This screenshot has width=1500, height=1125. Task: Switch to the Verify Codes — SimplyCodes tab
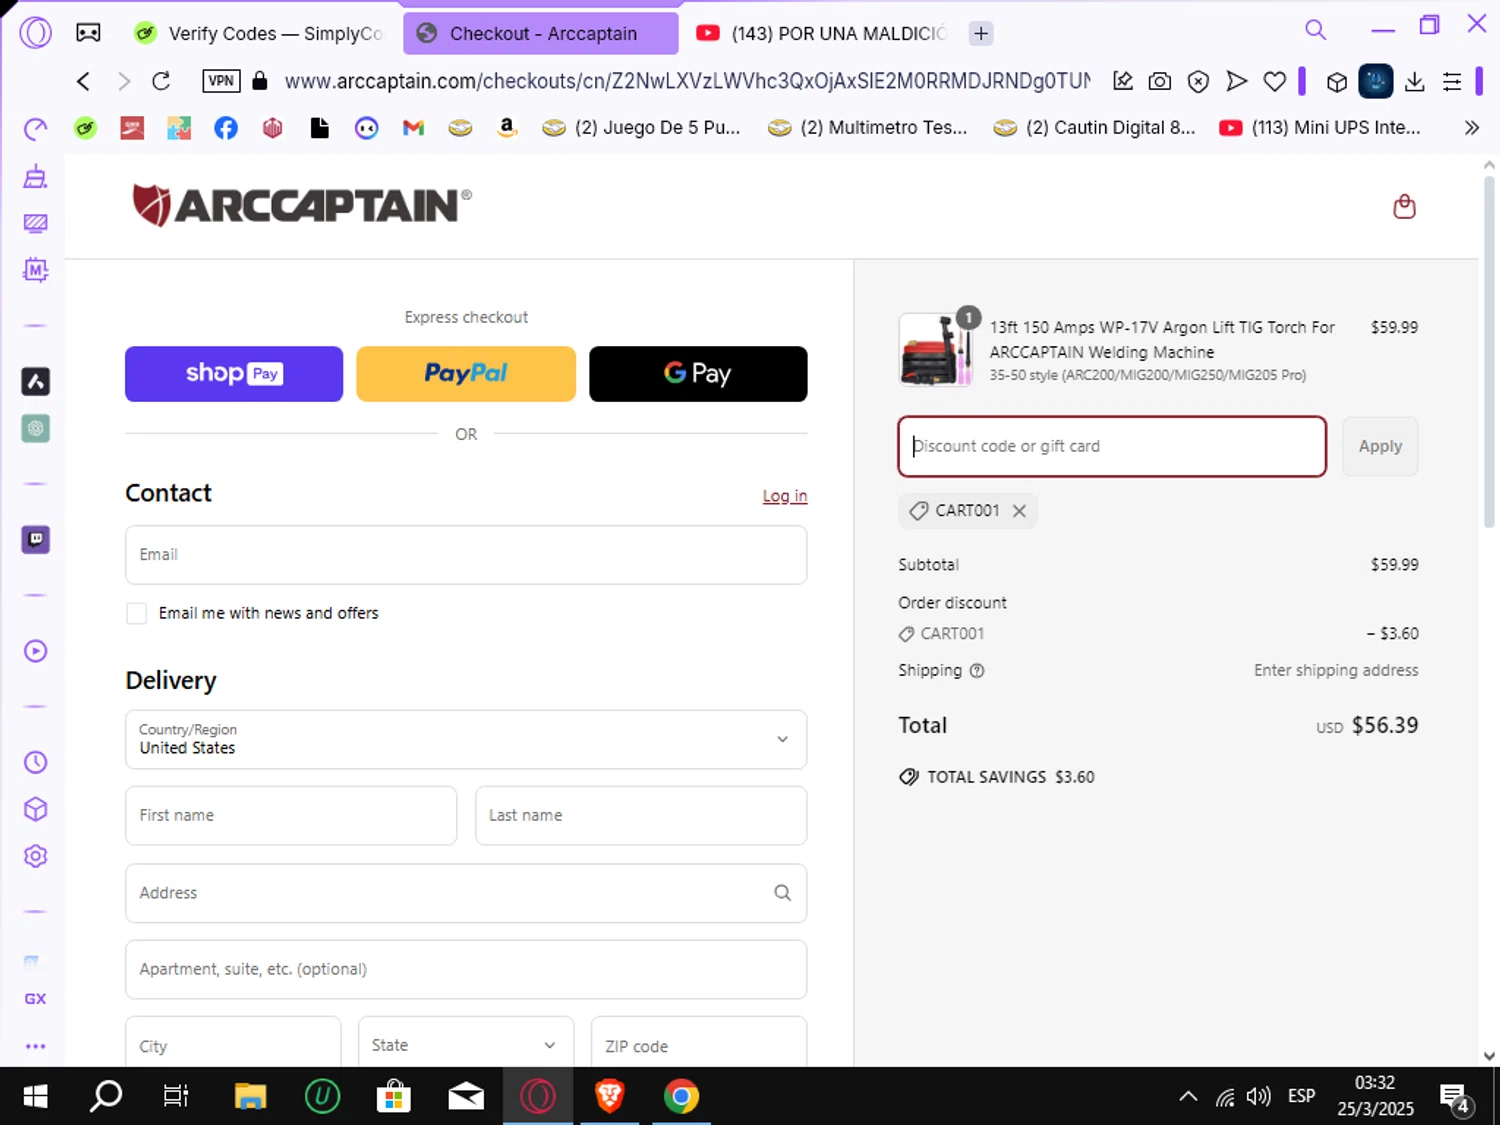258,33
